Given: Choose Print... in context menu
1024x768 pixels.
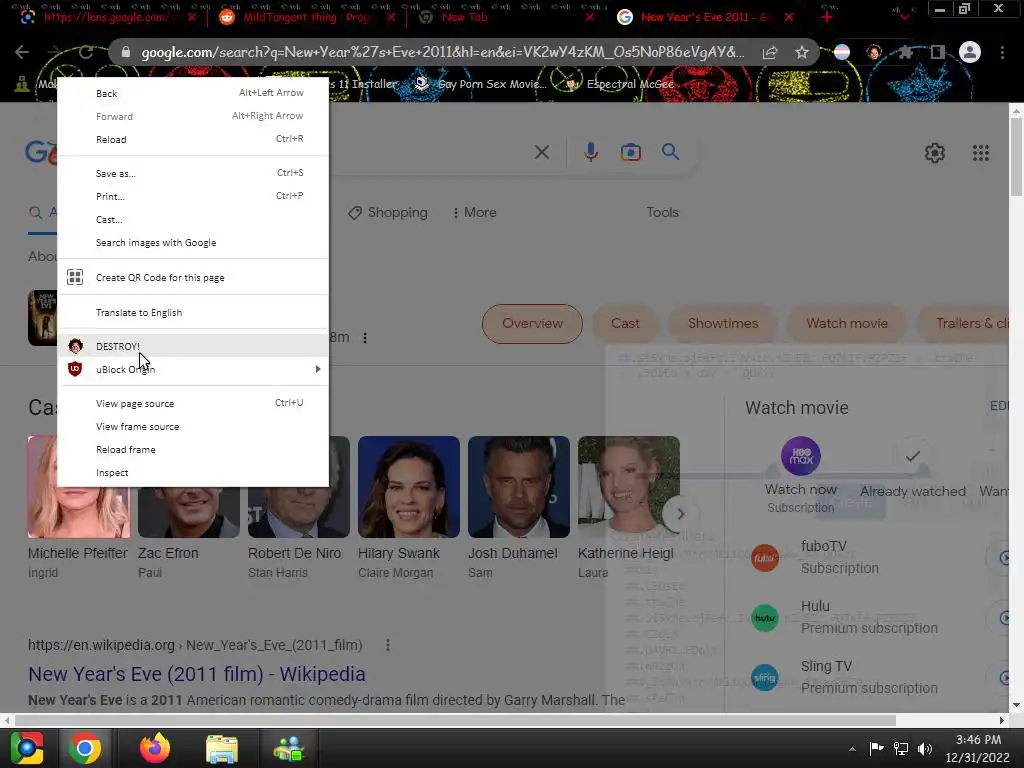Looking at the screenshot, I should click(x=193, y=196).
